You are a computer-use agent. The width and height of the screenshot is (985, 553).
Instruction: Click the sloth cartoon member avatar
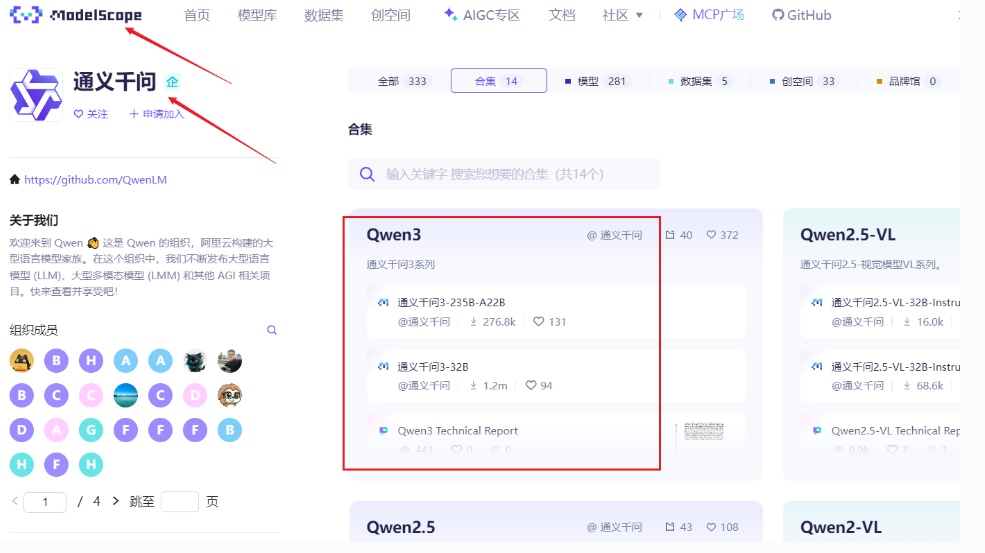[x=230, y=395]
